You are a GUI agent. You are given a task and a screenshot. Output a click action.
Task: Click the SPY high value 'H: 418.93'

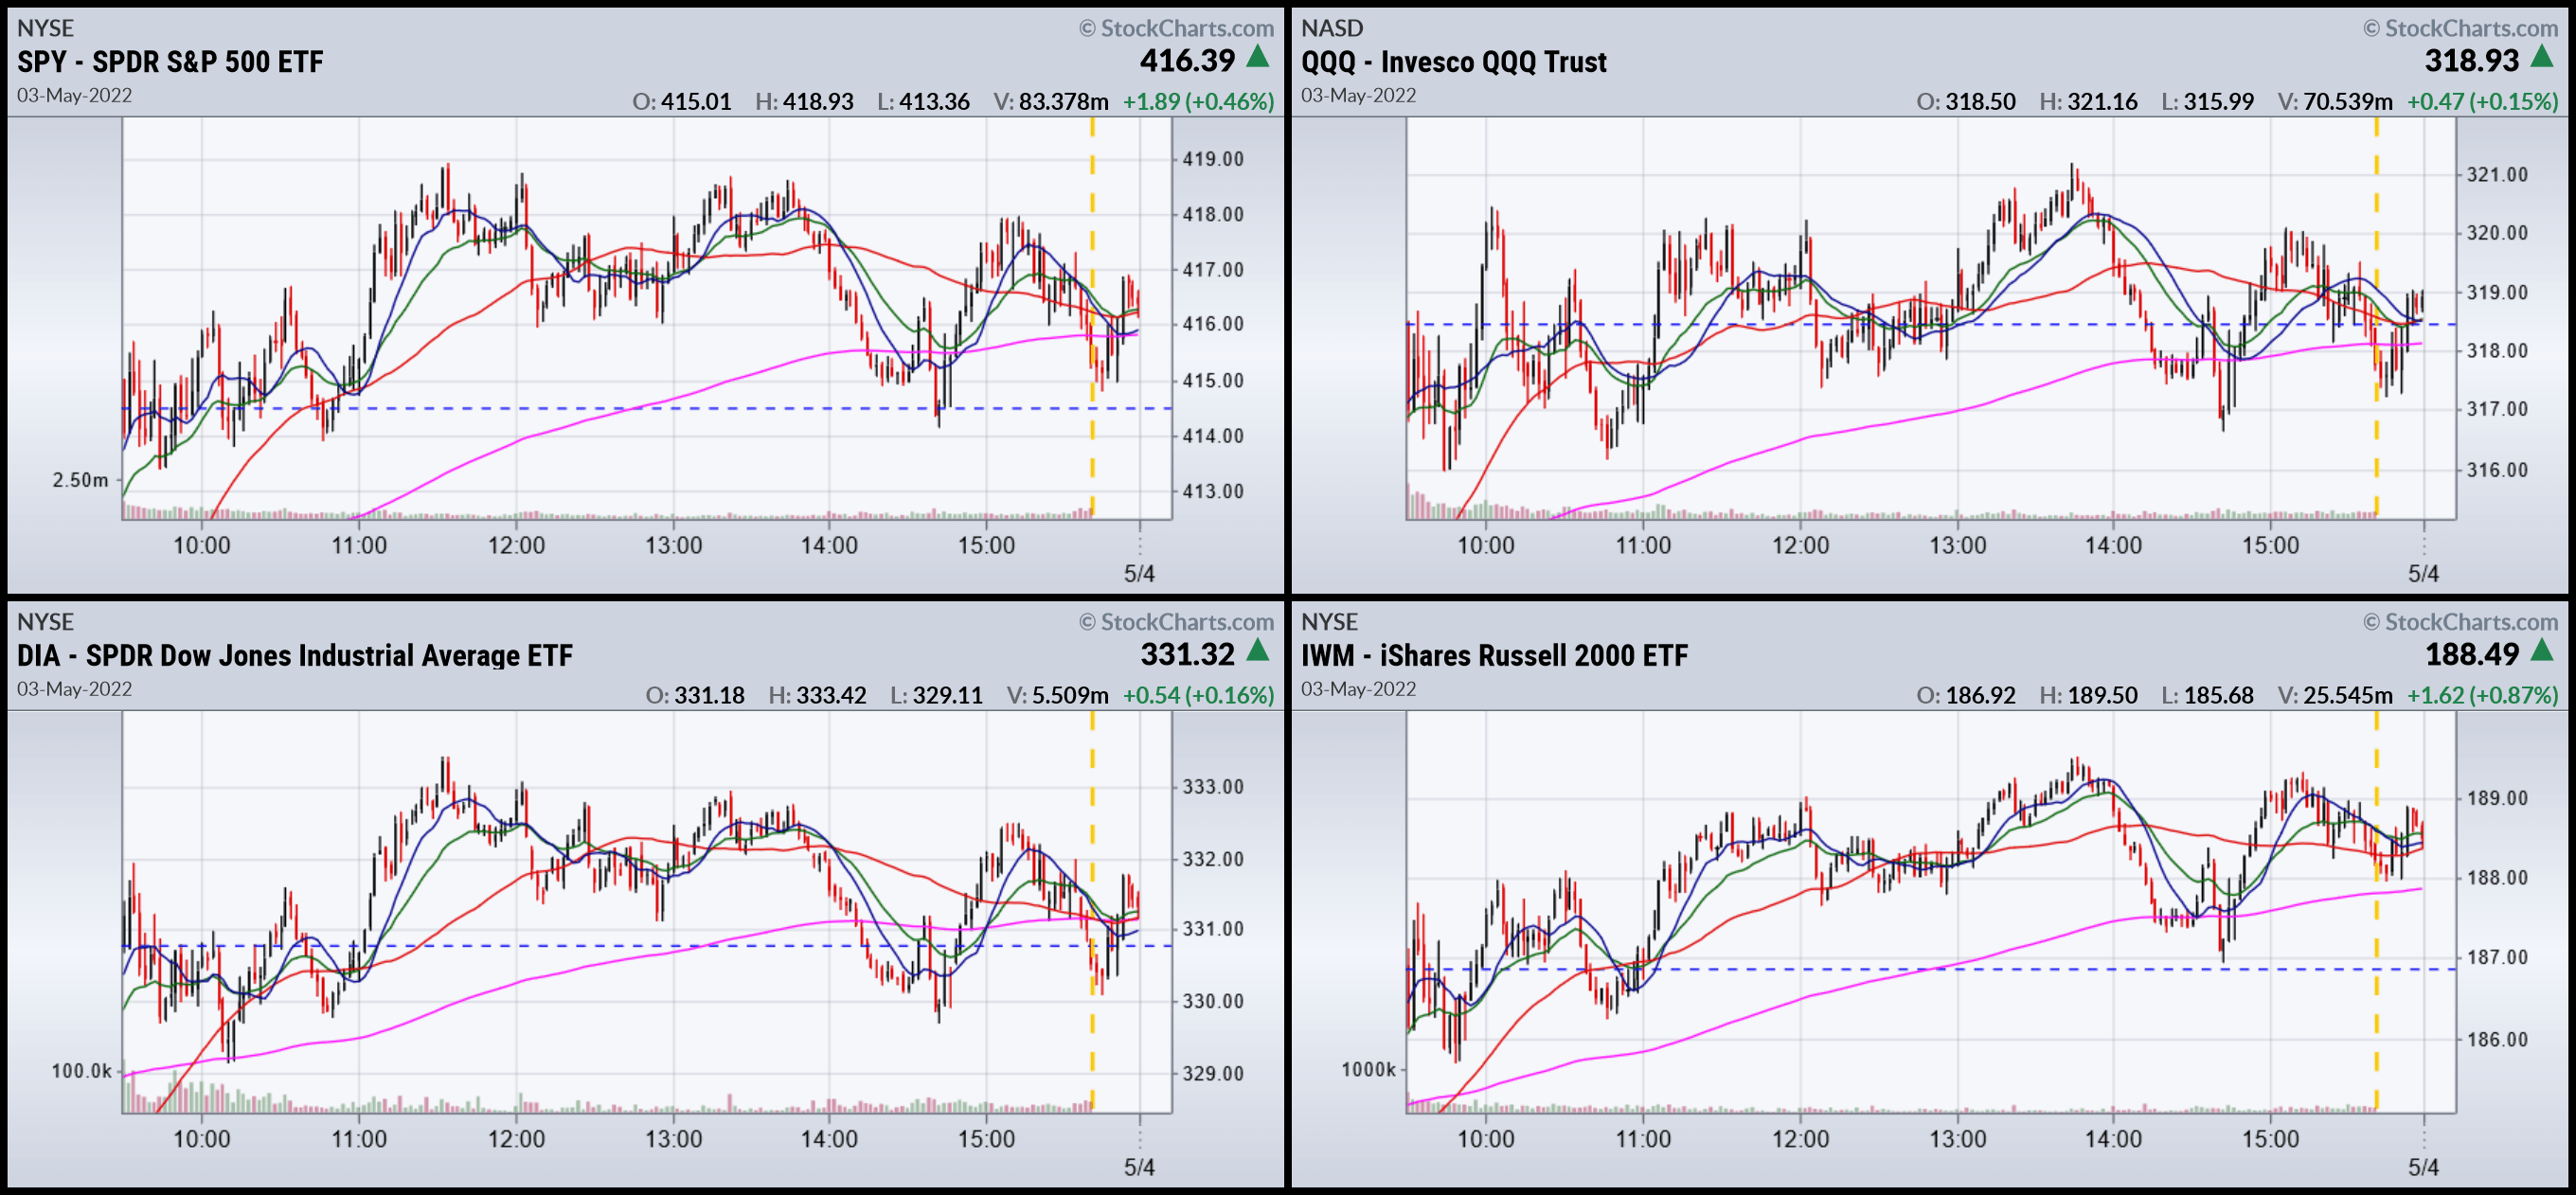(x=804, y=101)
